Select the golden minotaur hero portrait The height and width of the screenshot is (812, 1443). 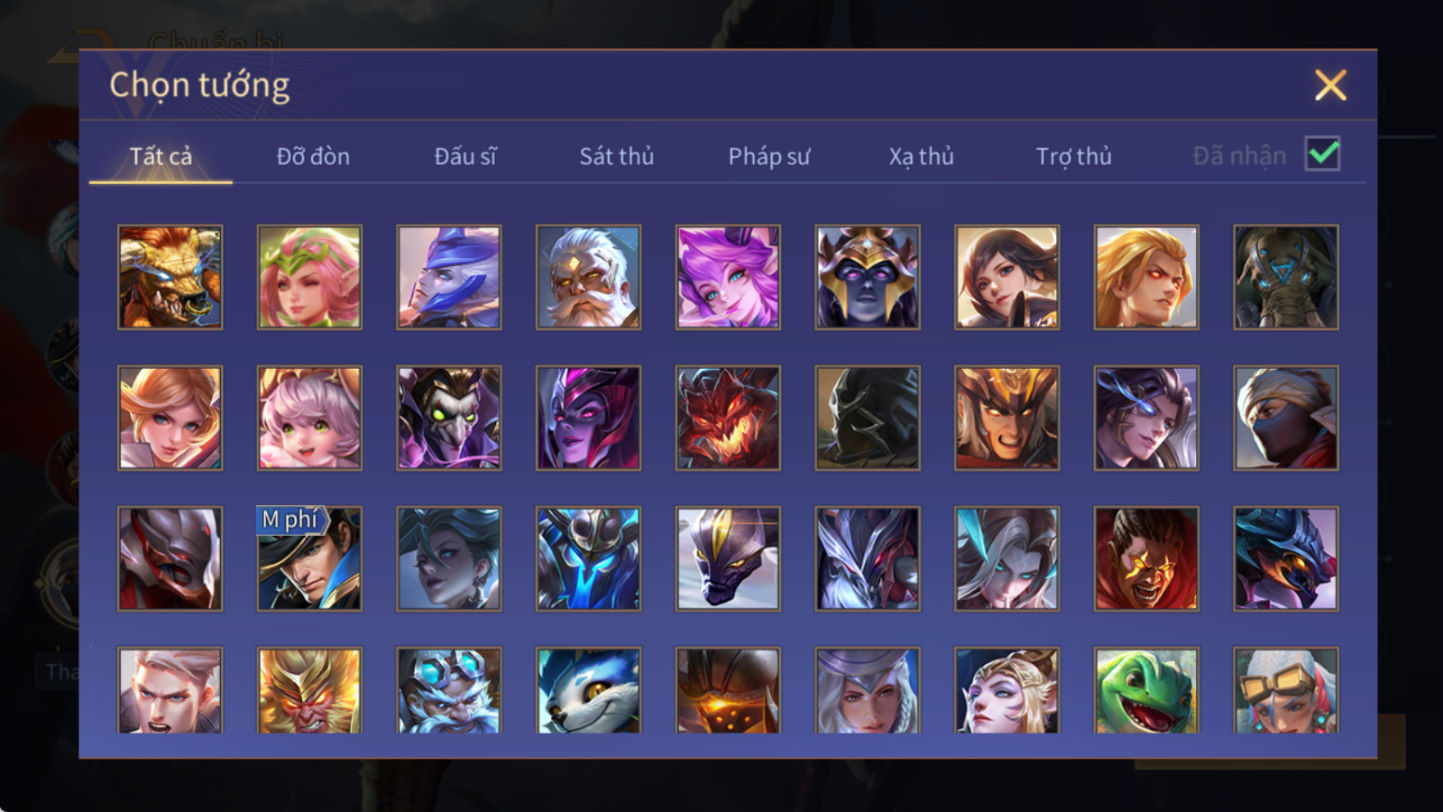tap(170, 277)
